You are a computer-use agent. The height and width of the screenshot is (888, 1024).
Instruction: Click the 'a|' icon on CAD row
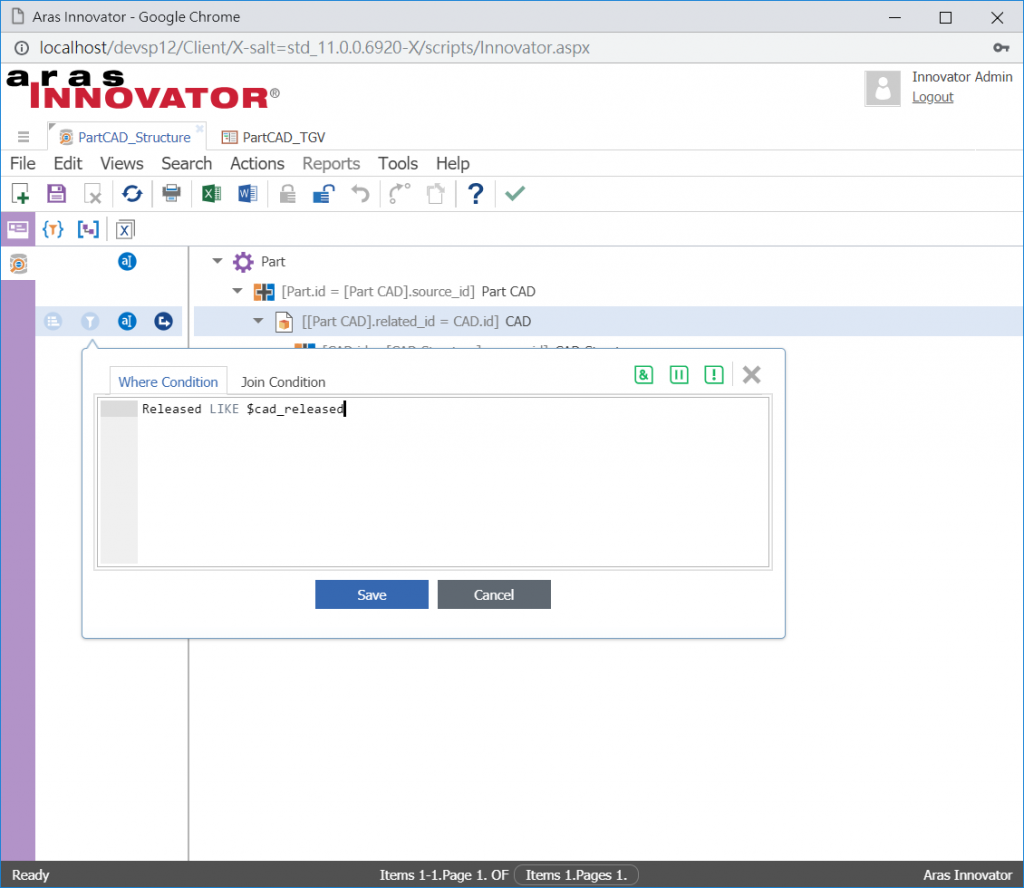coord(127,321)
